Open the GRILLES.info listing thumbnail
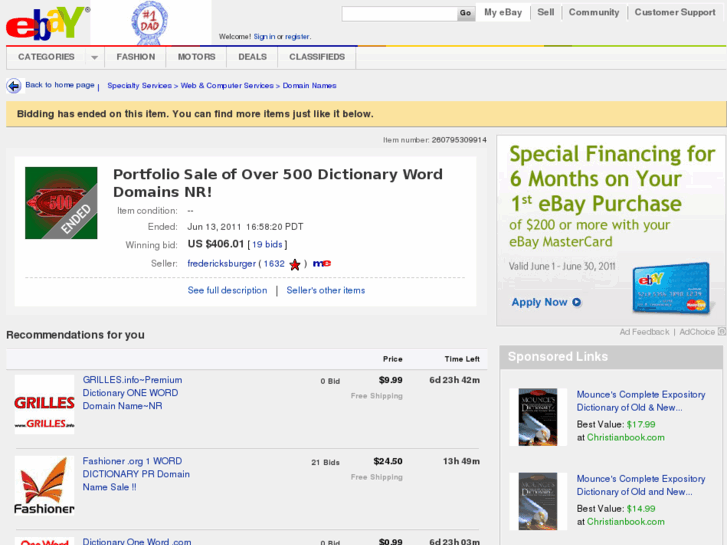This screenshot has height=545, width=727. click(x=44, y=404)
